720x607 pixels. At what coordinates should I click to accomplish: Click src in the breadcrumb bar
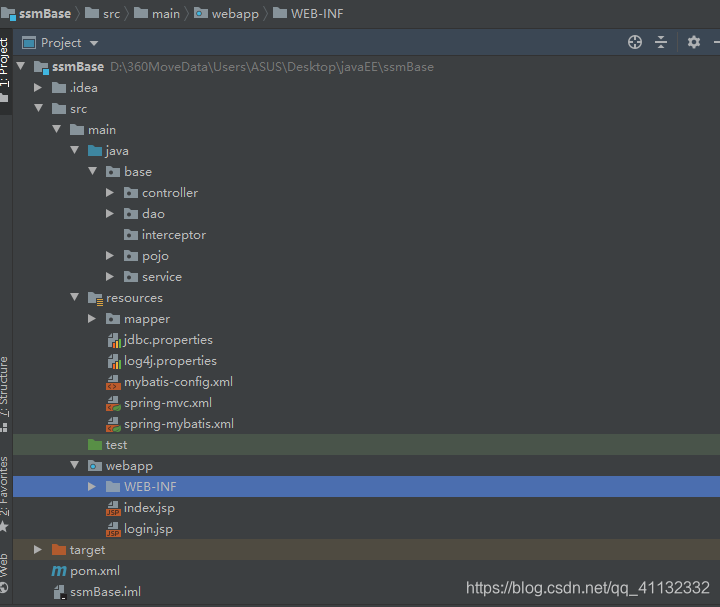point(111,14)
